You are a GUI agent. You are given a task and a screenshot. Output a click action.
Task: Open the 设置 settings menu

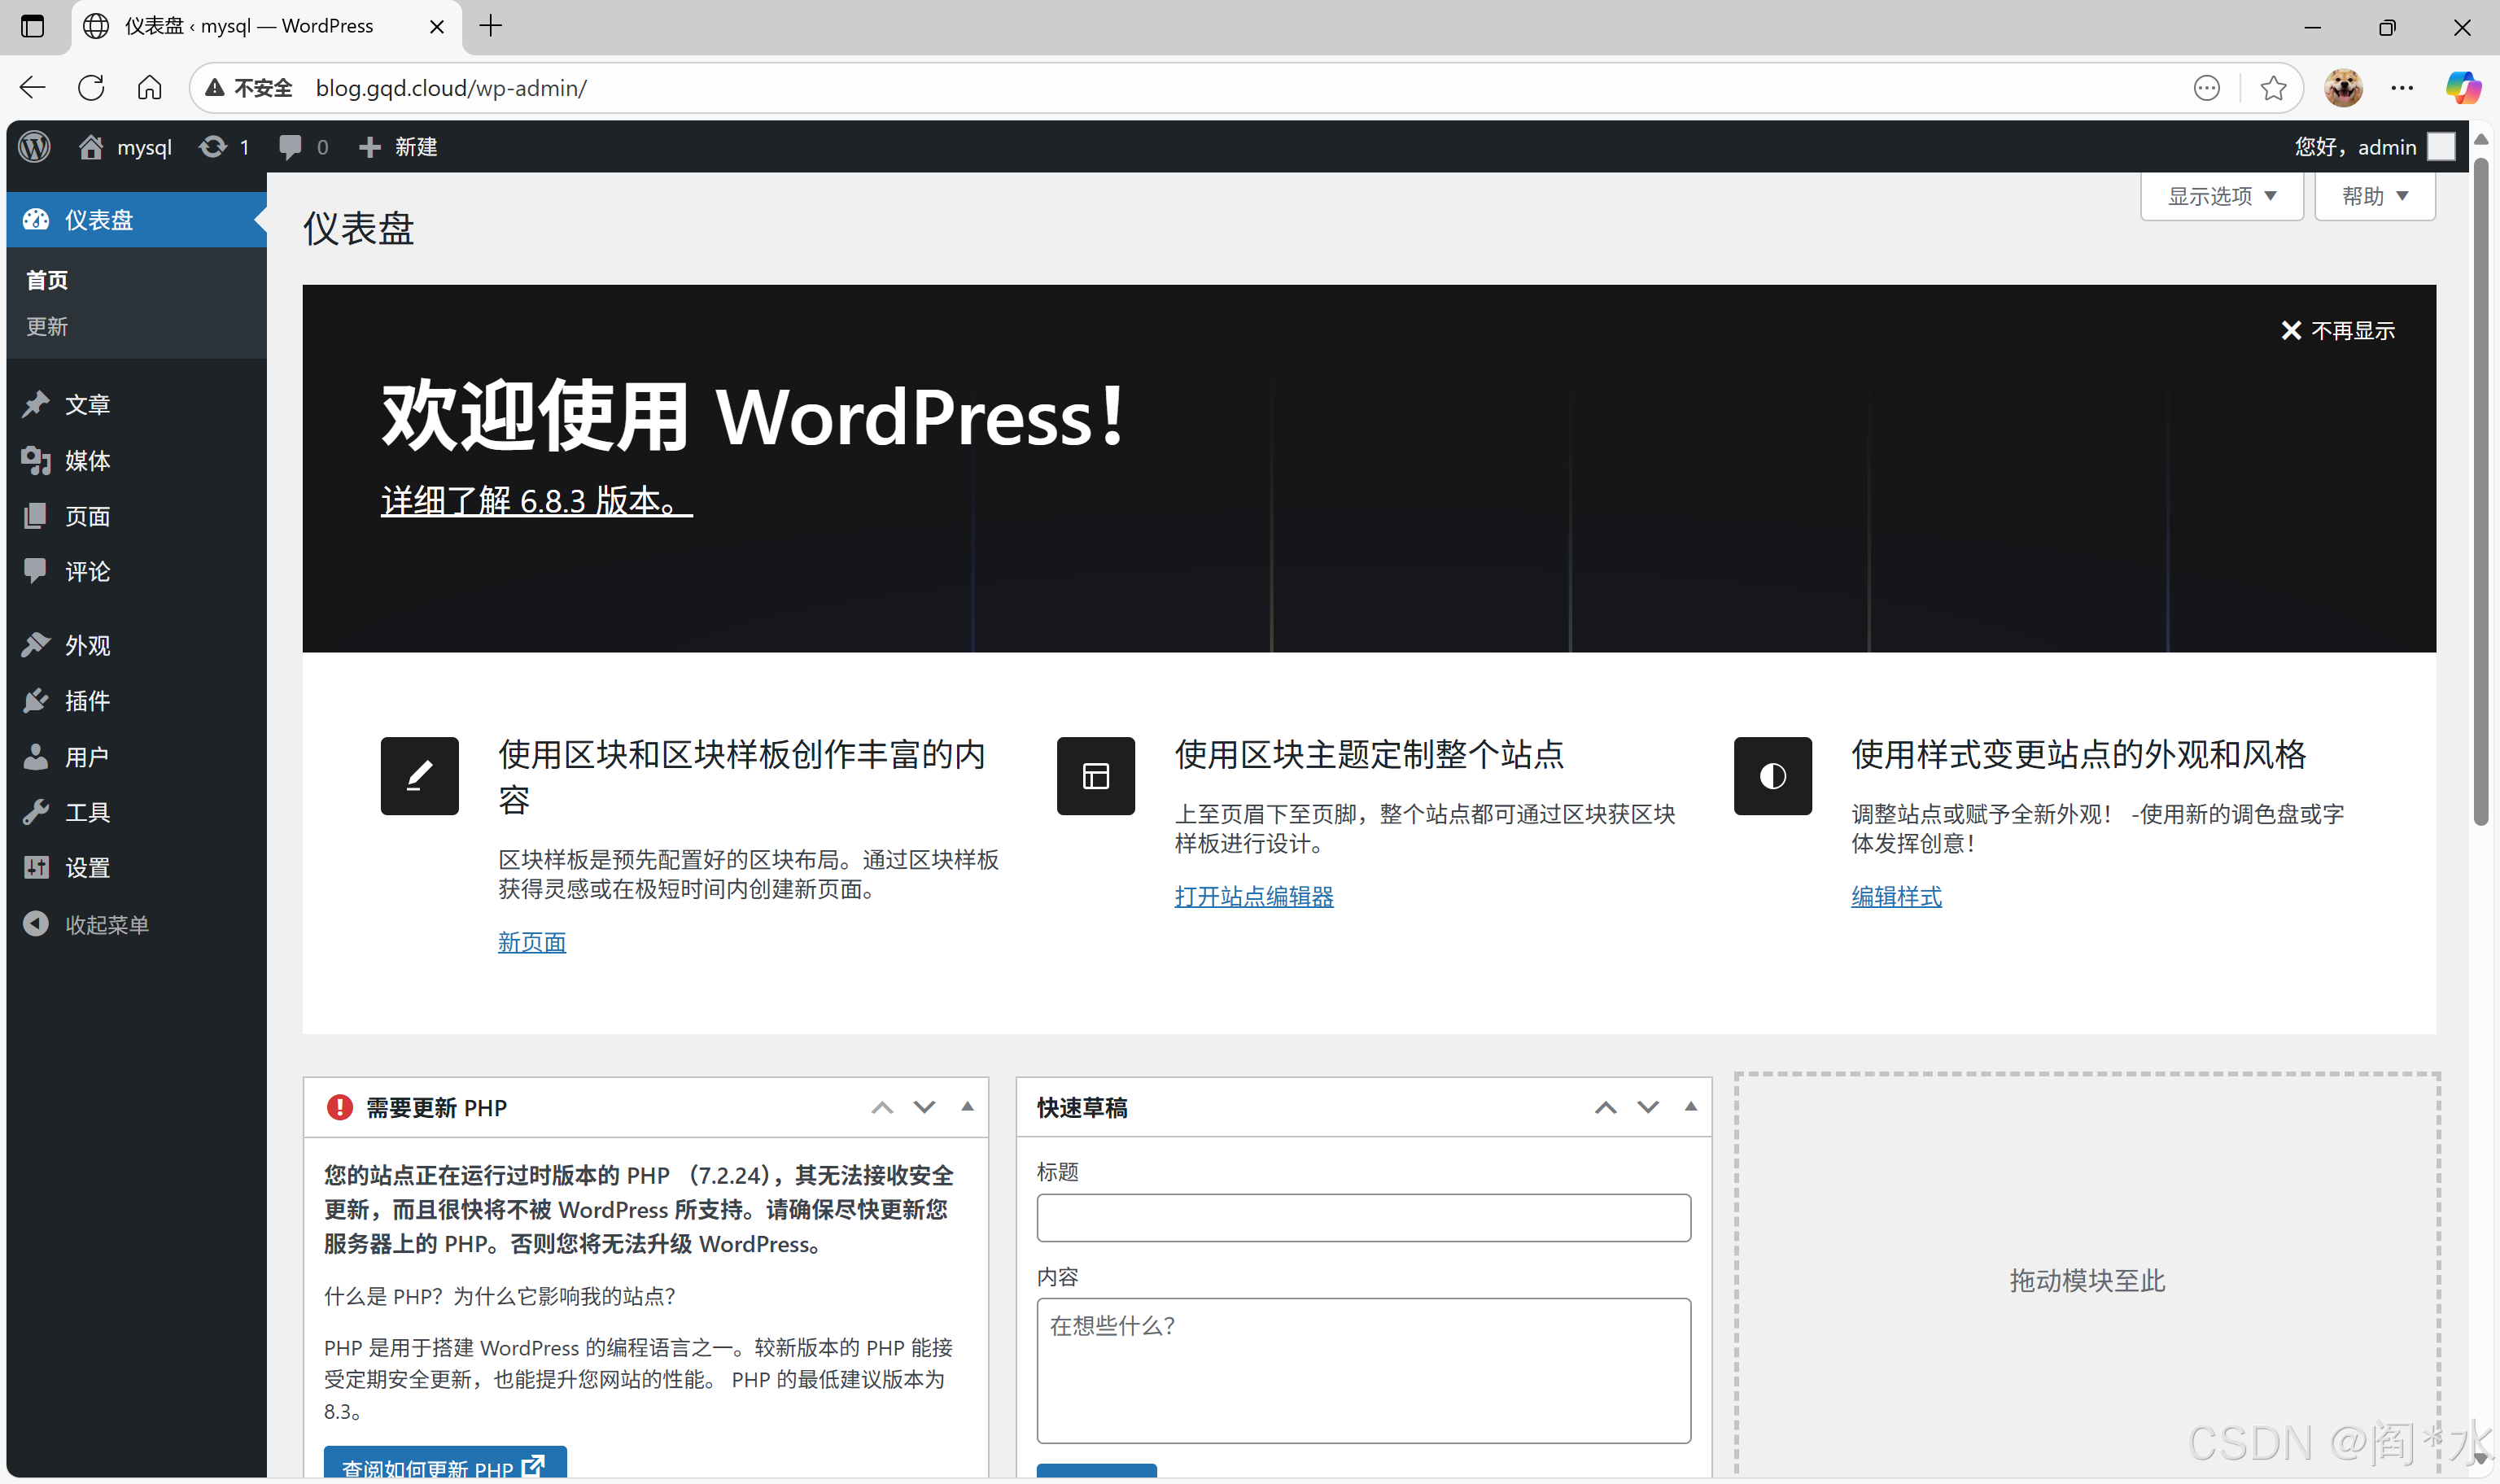pos(87,868)
